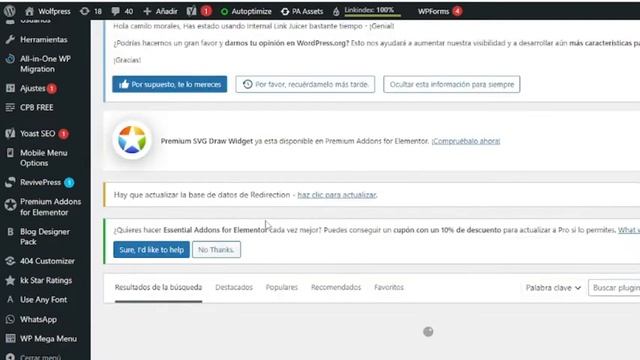
Task: Open the Mobile Menu Options icon
Action: 10,153
